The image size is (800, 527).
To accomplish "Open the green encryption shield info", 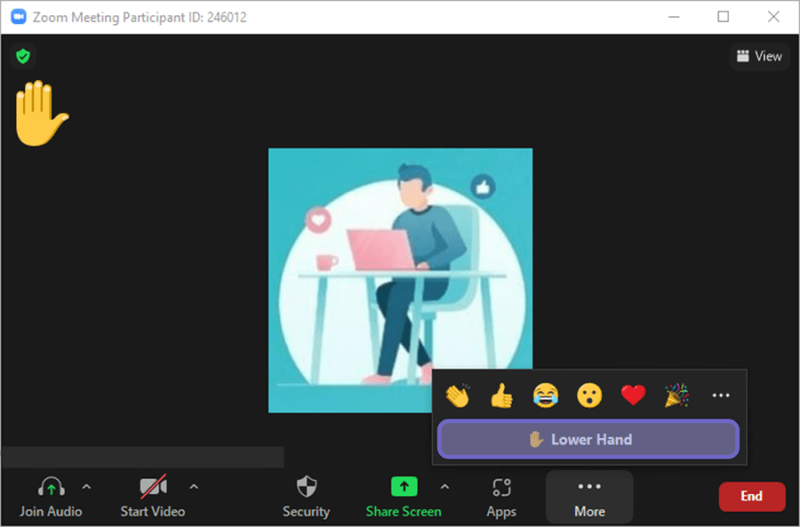I will pyautogui.click(x=23, y=56).
